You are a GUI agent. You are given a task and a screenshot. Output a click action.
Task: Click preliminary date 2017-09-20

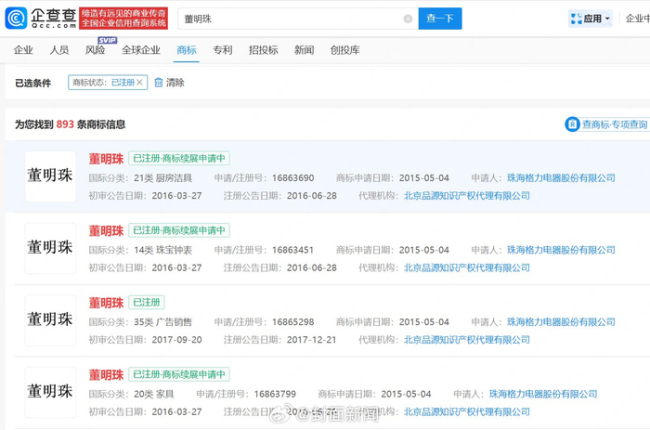(177, 340)
